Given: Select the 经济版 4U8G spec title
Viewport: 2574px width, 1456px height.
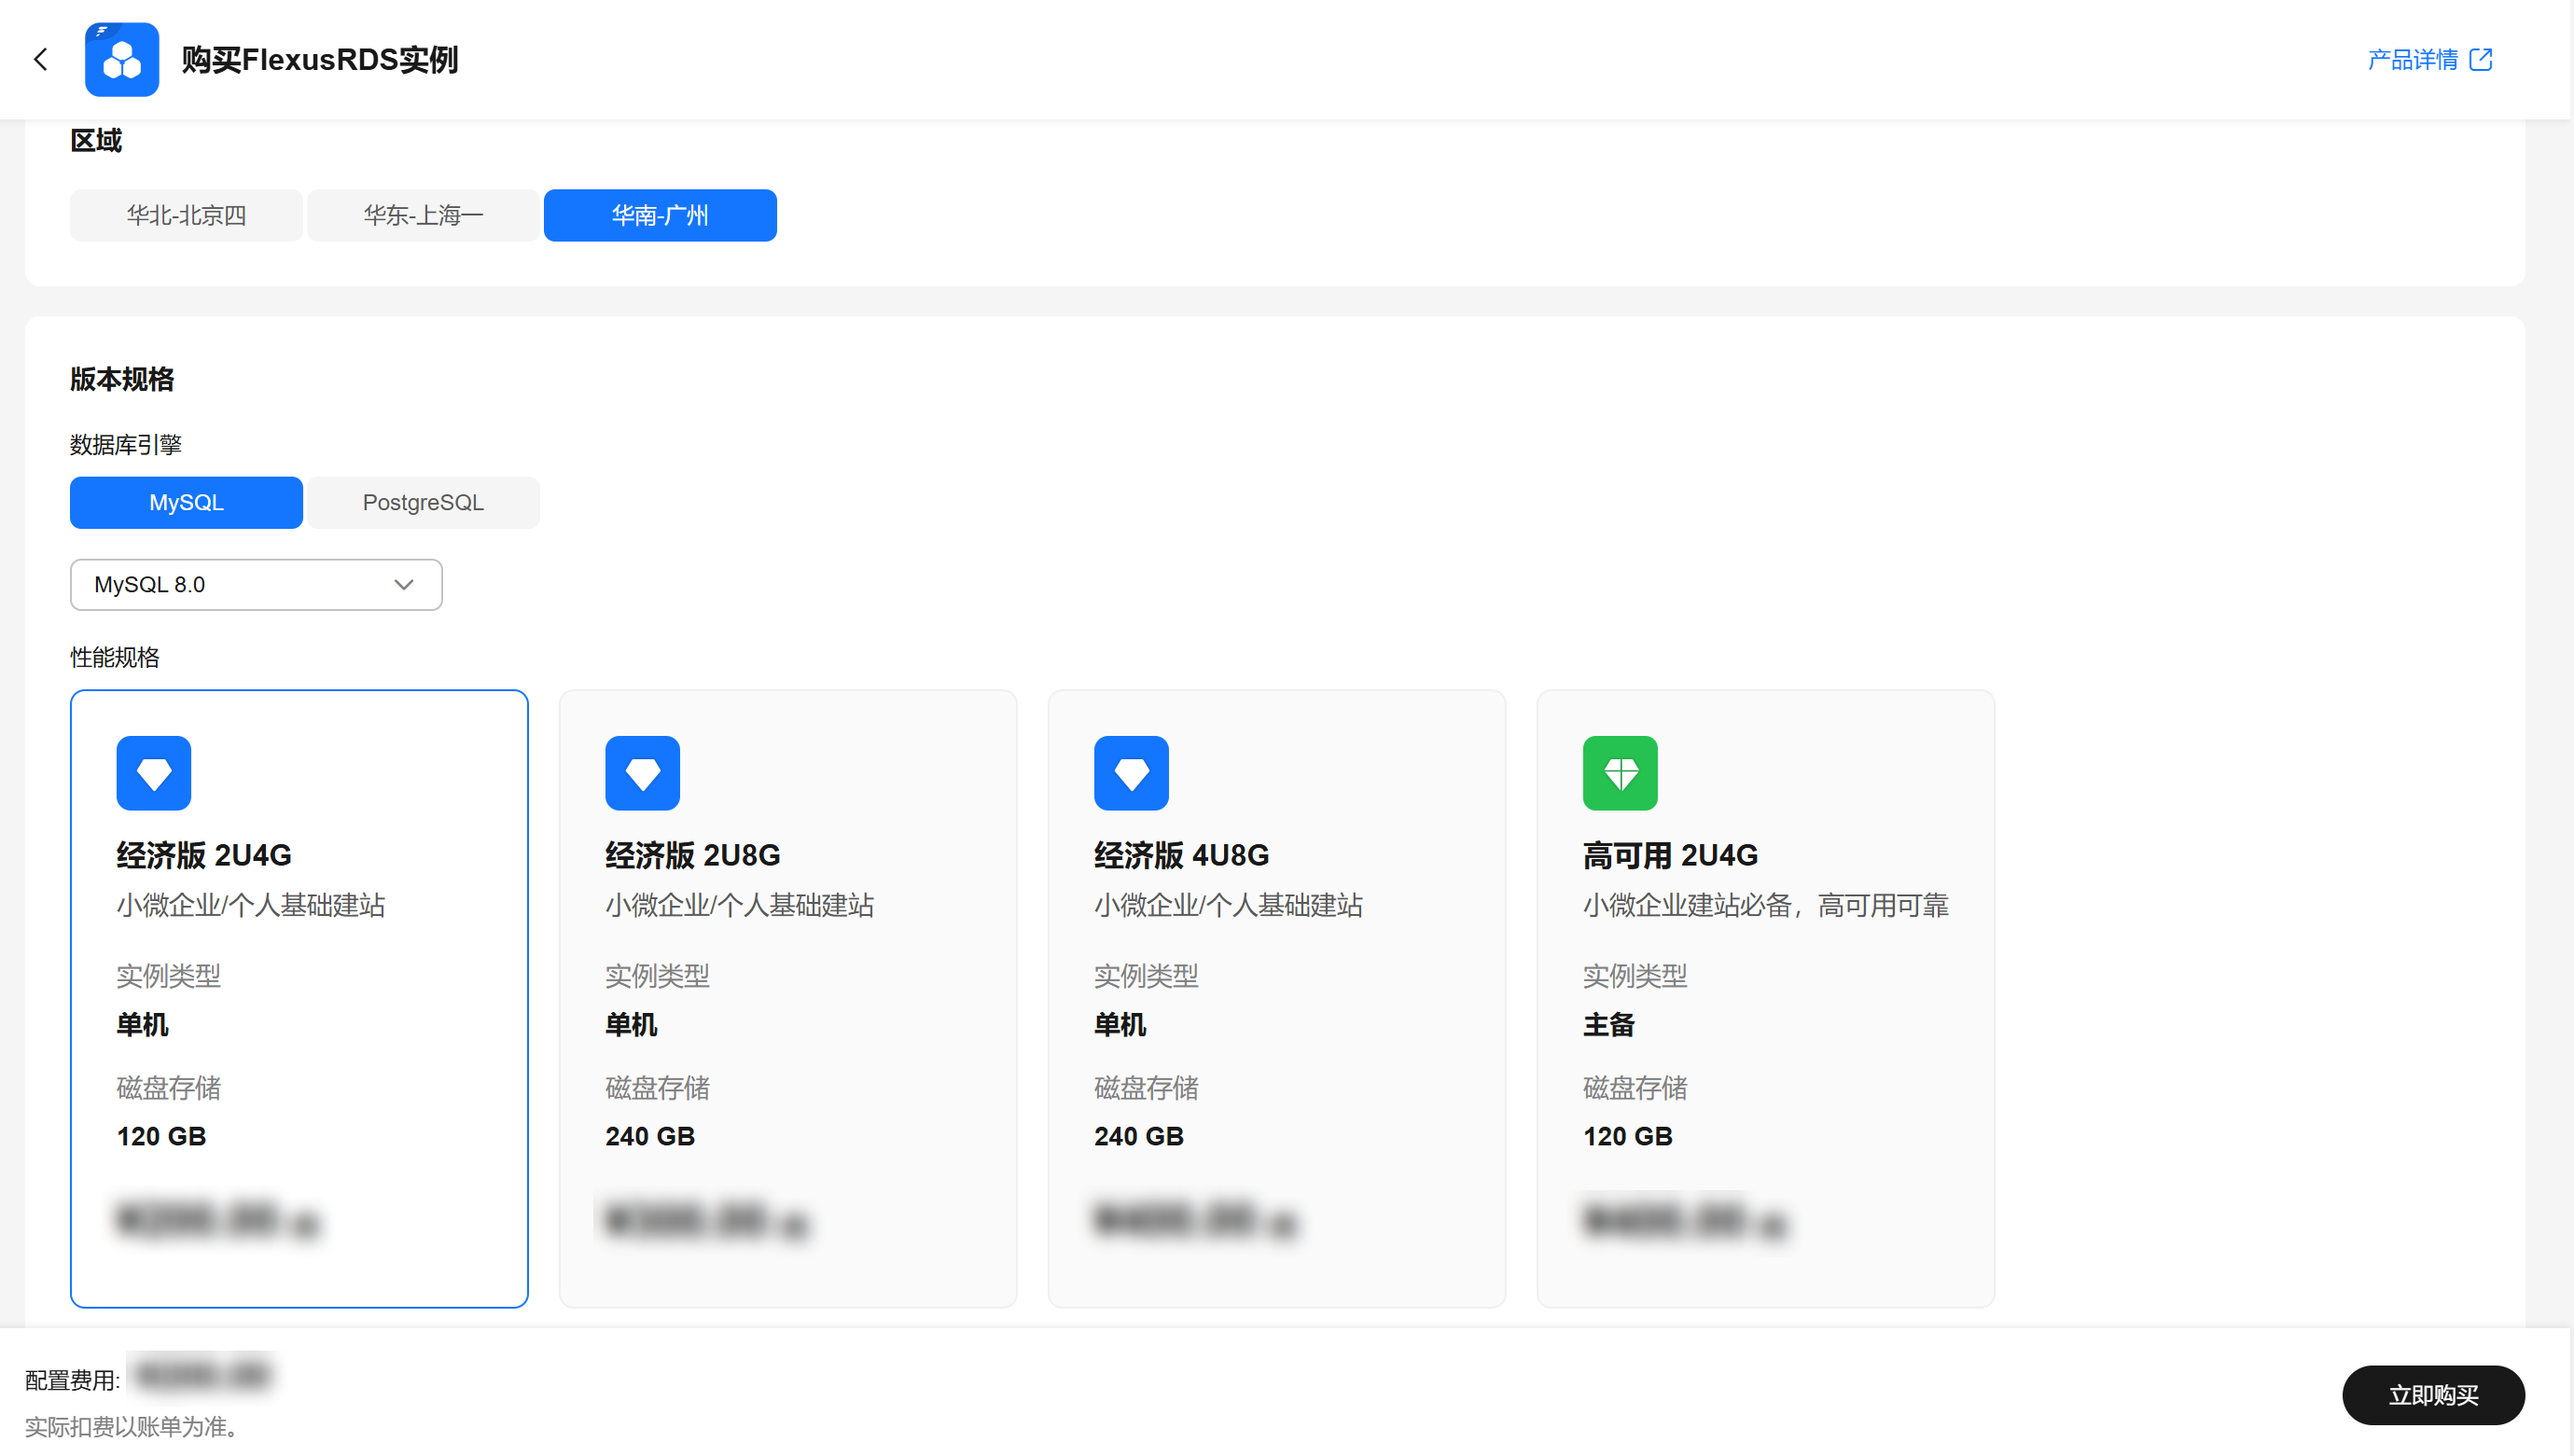Looking at the screenshot, I should pos(1182,856).
